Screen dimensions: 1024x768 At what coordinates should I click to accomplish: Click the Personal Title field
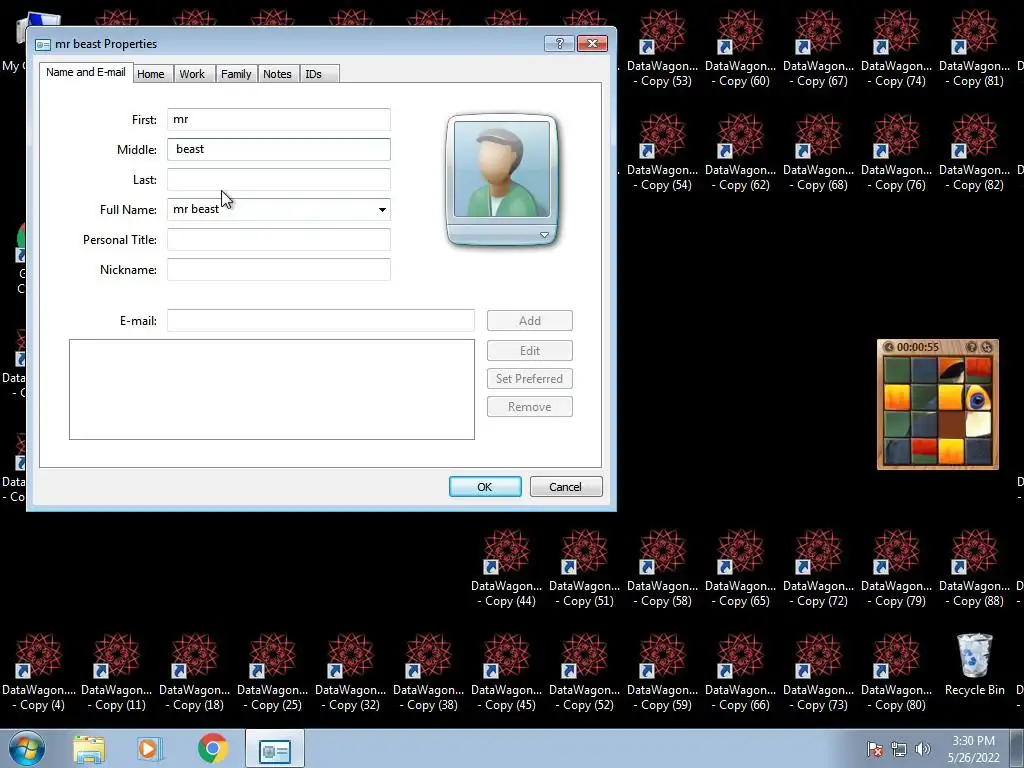[x=279, y=240]
